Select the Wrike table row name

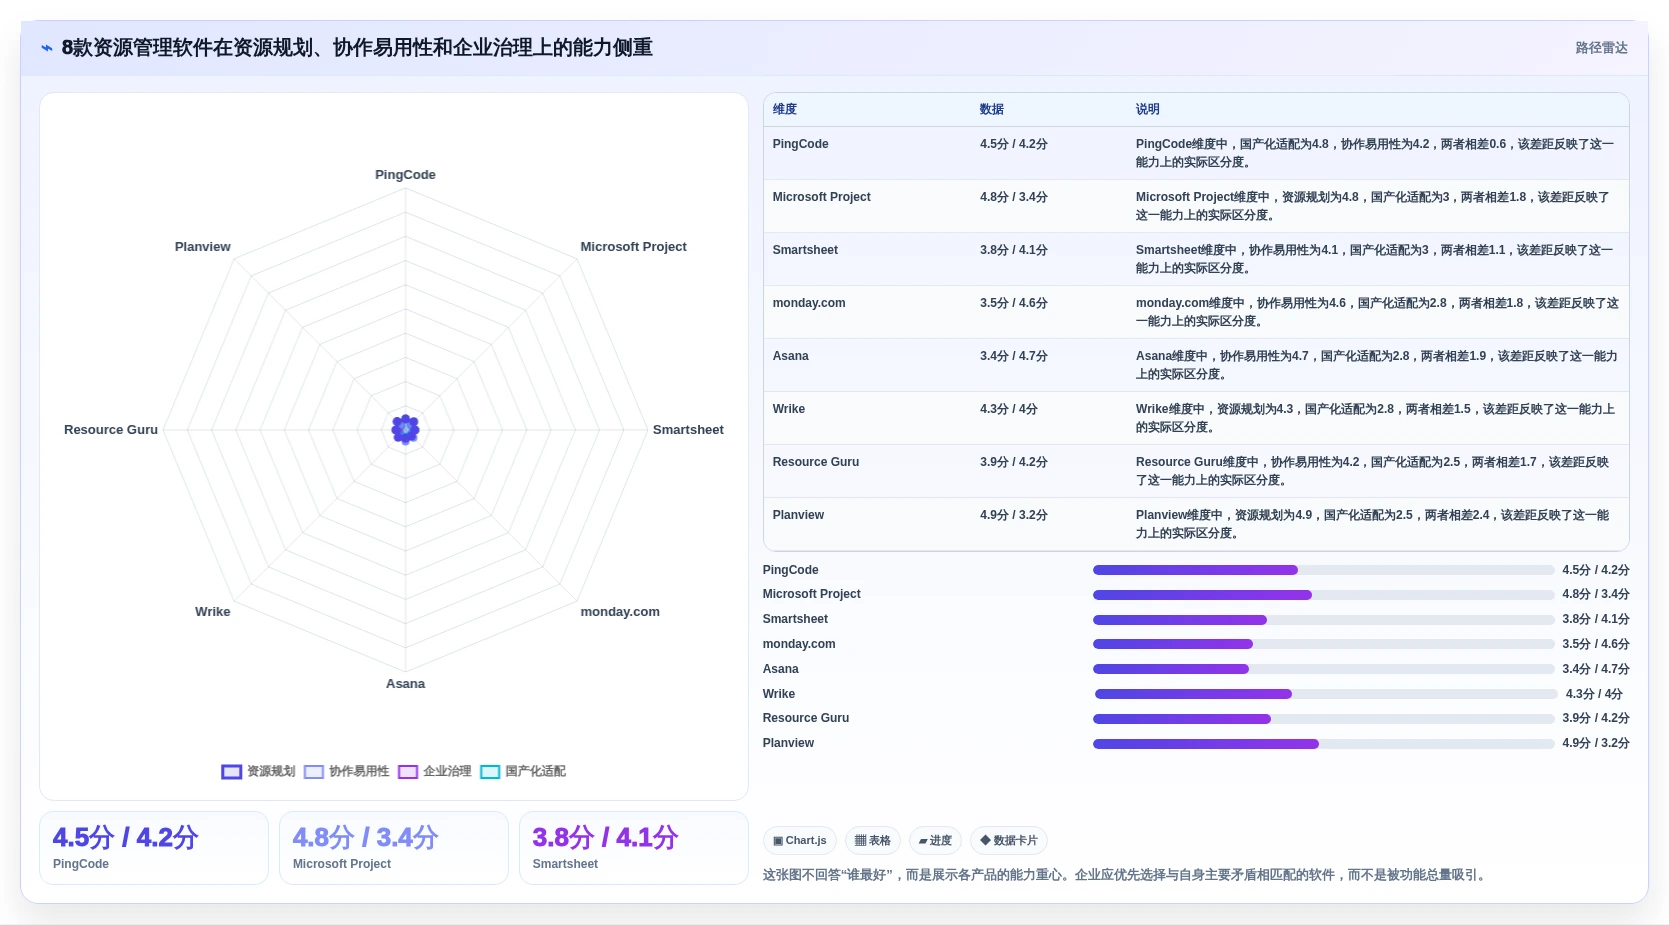(x=788, y=409)
